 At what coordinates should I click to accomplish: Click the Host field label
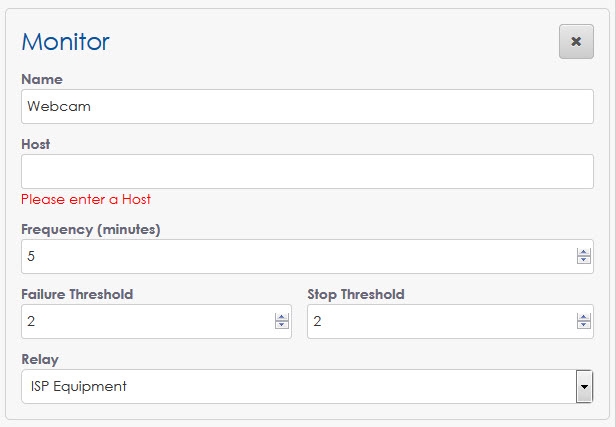pyautogui.click(x=36, y=144)
